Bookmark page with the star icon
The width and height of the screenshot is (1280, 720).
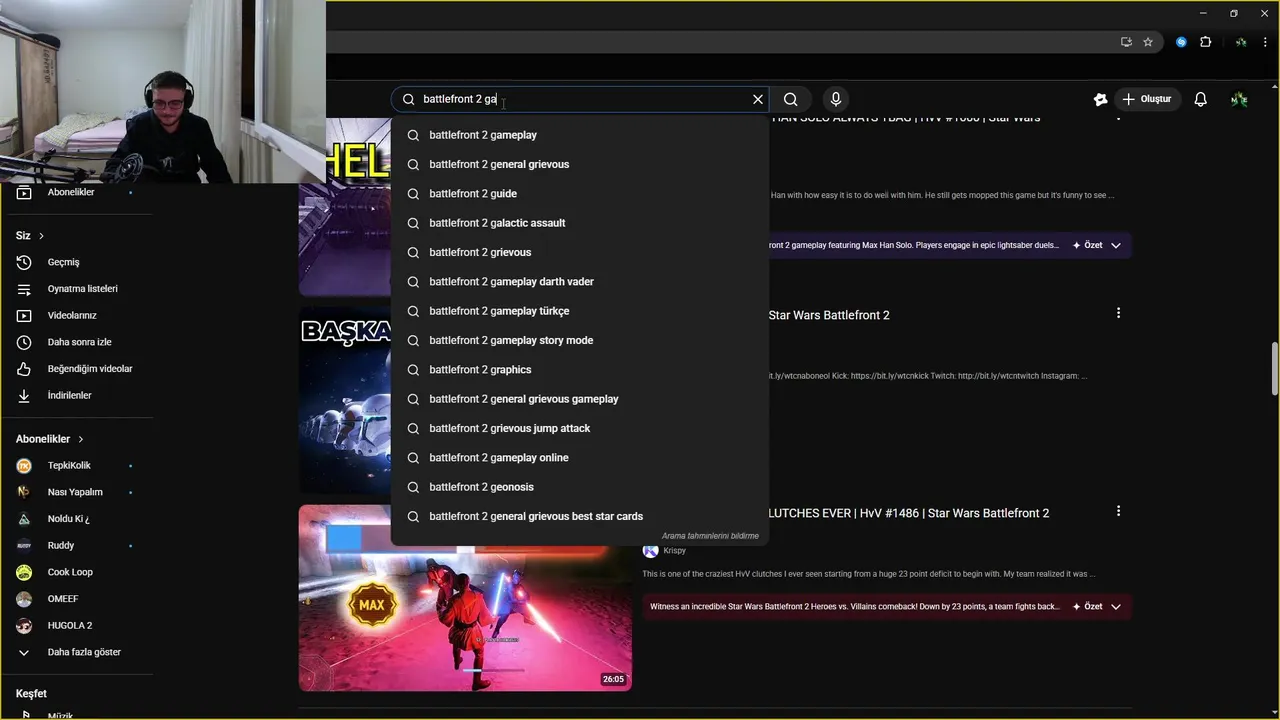coord(1148,42)
